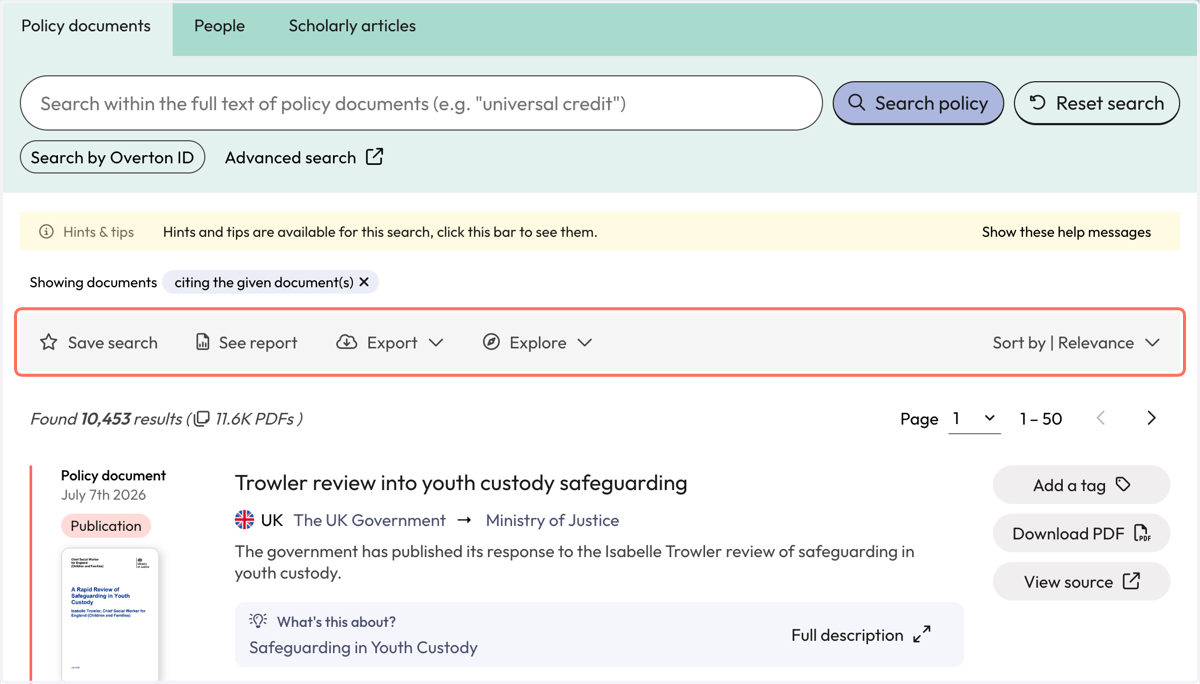Click the expand arrows icon for Full description
Screen dimensions: 1200x684
click(922, 635)
